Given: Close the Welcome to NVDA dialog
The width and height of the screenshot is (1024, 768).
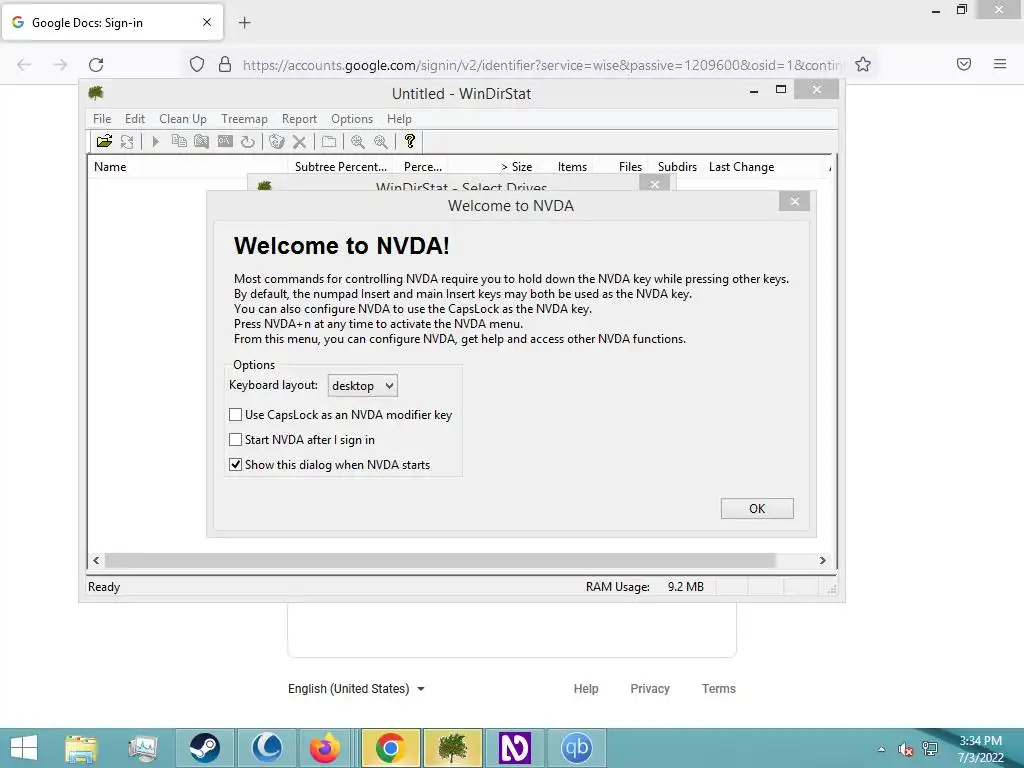Looking at the screenshot, I should pos(794,201).
